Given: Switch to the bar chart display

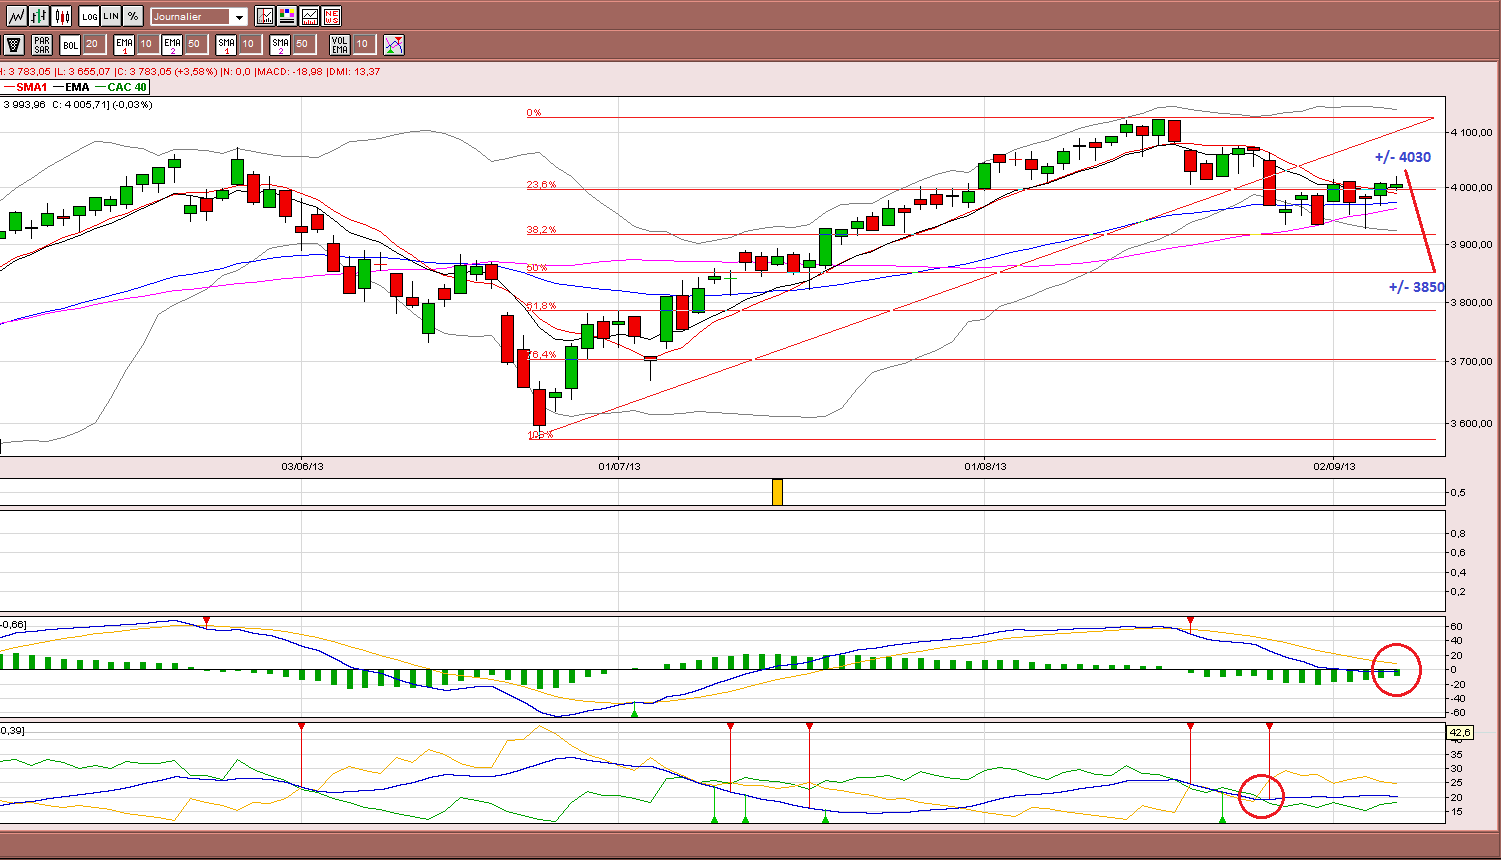Looking at the screenshot, I should 39,16.
